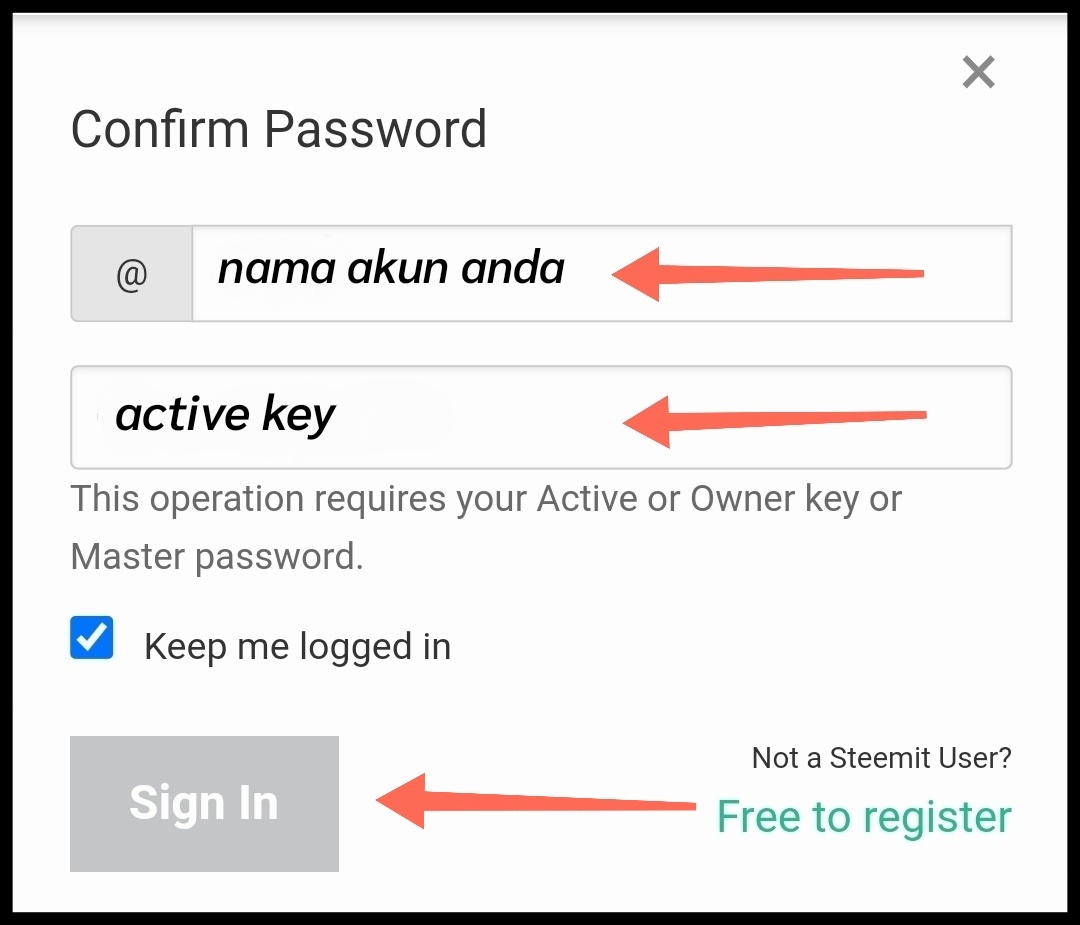Click the red arrow pointing to Sign In
The width and height of the screenshot is (1080, 925).
coord(535,802)
